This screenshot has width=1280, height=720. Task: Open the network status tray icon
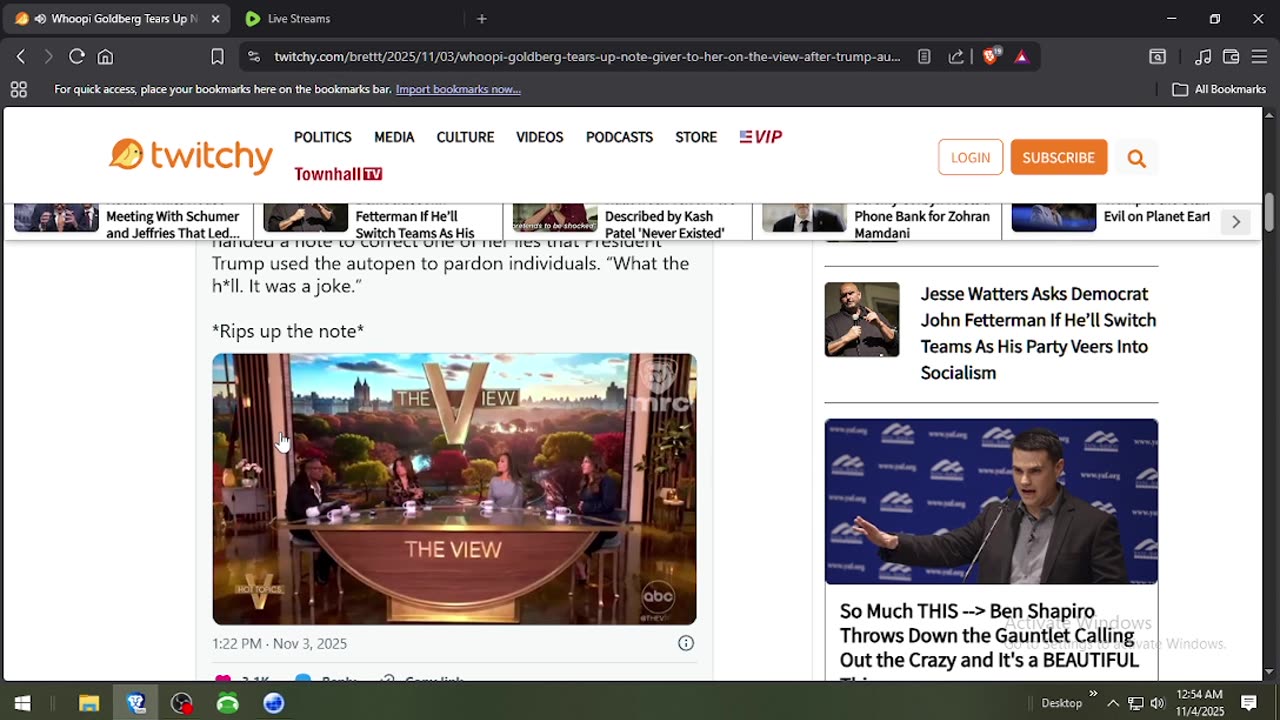1135,703
